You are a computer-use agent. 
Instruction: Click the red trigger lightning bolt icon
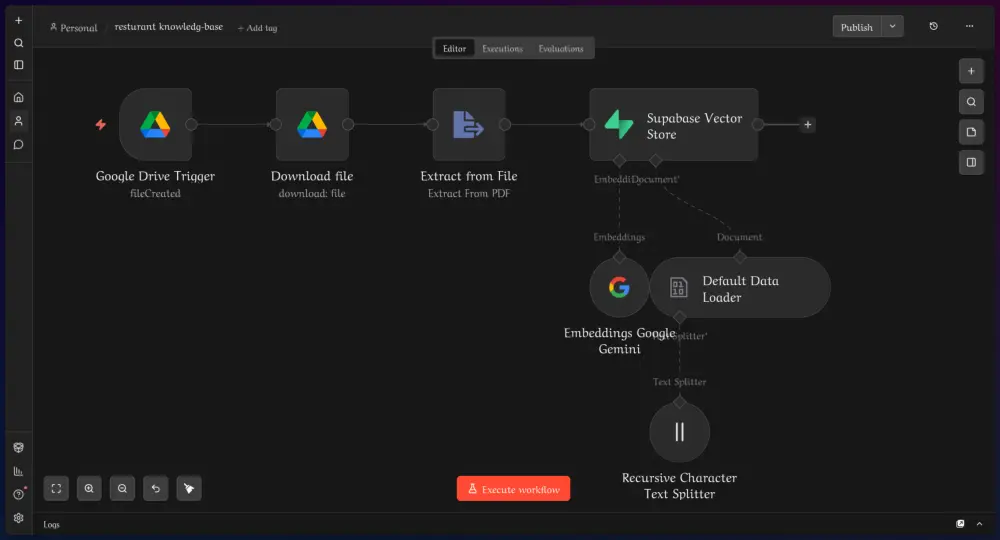(101, 124)
